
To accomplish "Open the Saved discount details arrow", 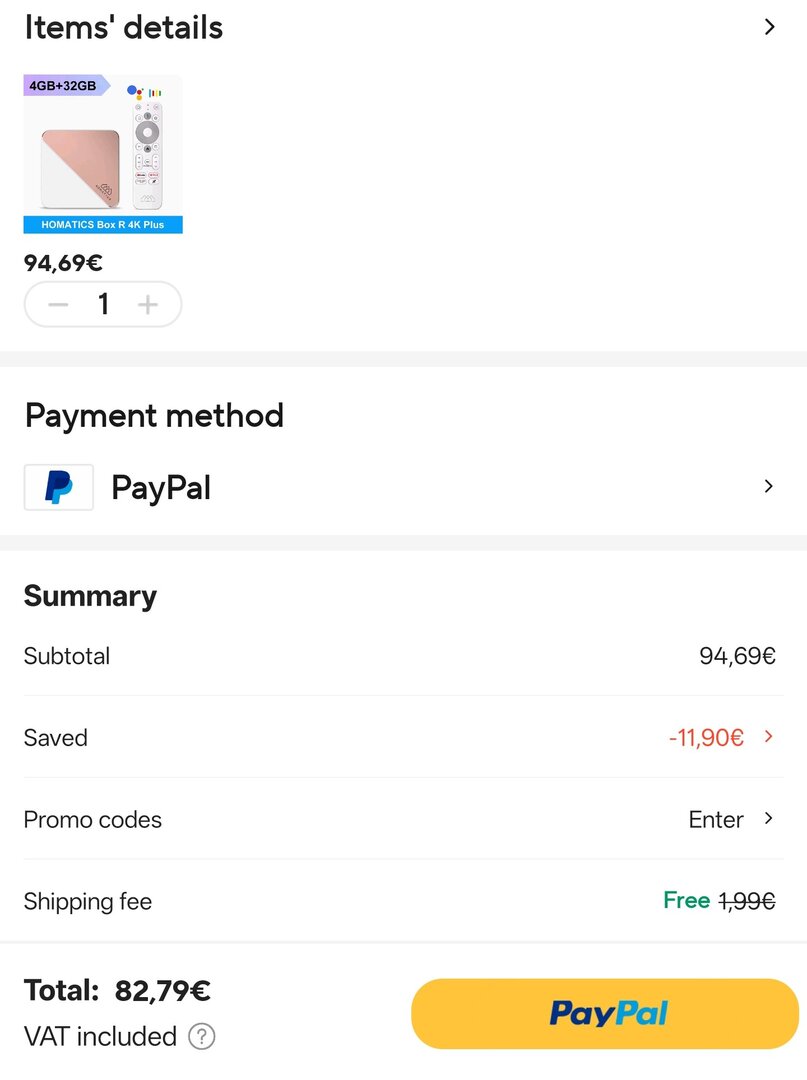I will click(768, 737).
